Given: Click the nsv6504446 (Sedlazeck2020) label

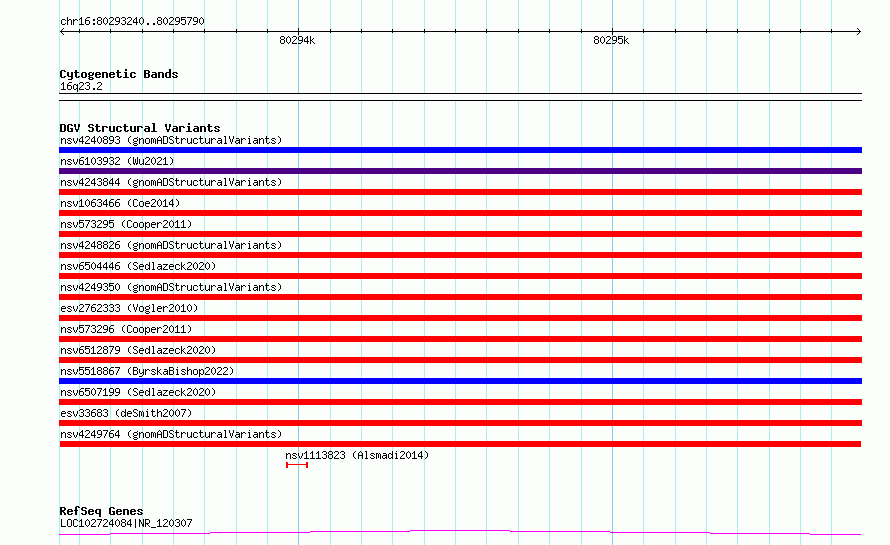Looking at the screenshot, I should click(138, 266).
